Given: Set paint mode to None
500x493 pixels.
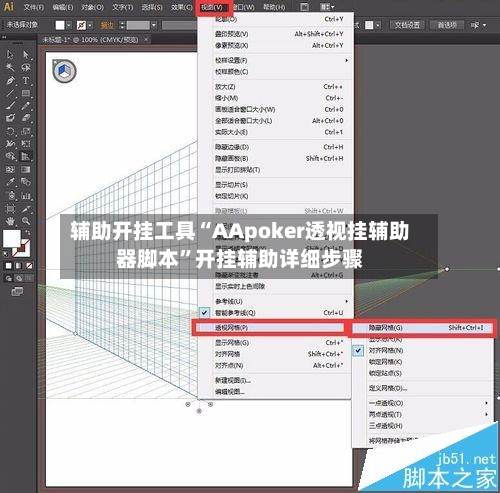Looking at the screenshot, I should point(29,266).
